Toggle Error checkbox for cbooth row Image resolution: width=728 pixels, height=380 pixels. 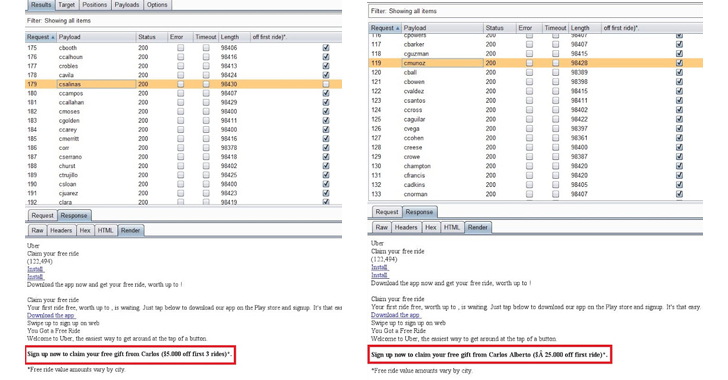[x=181, y=48]
